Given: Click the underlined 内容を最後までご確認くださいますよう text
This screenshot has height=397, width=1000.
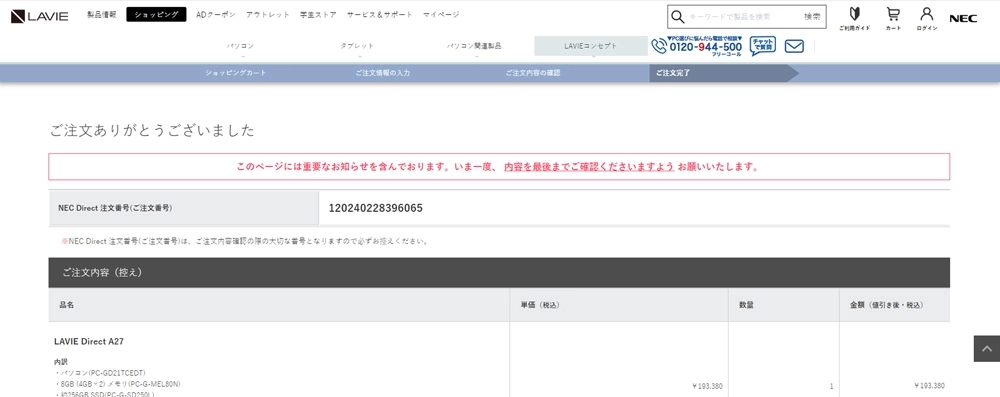Looking at the screenshot, I should pos(589,167).
